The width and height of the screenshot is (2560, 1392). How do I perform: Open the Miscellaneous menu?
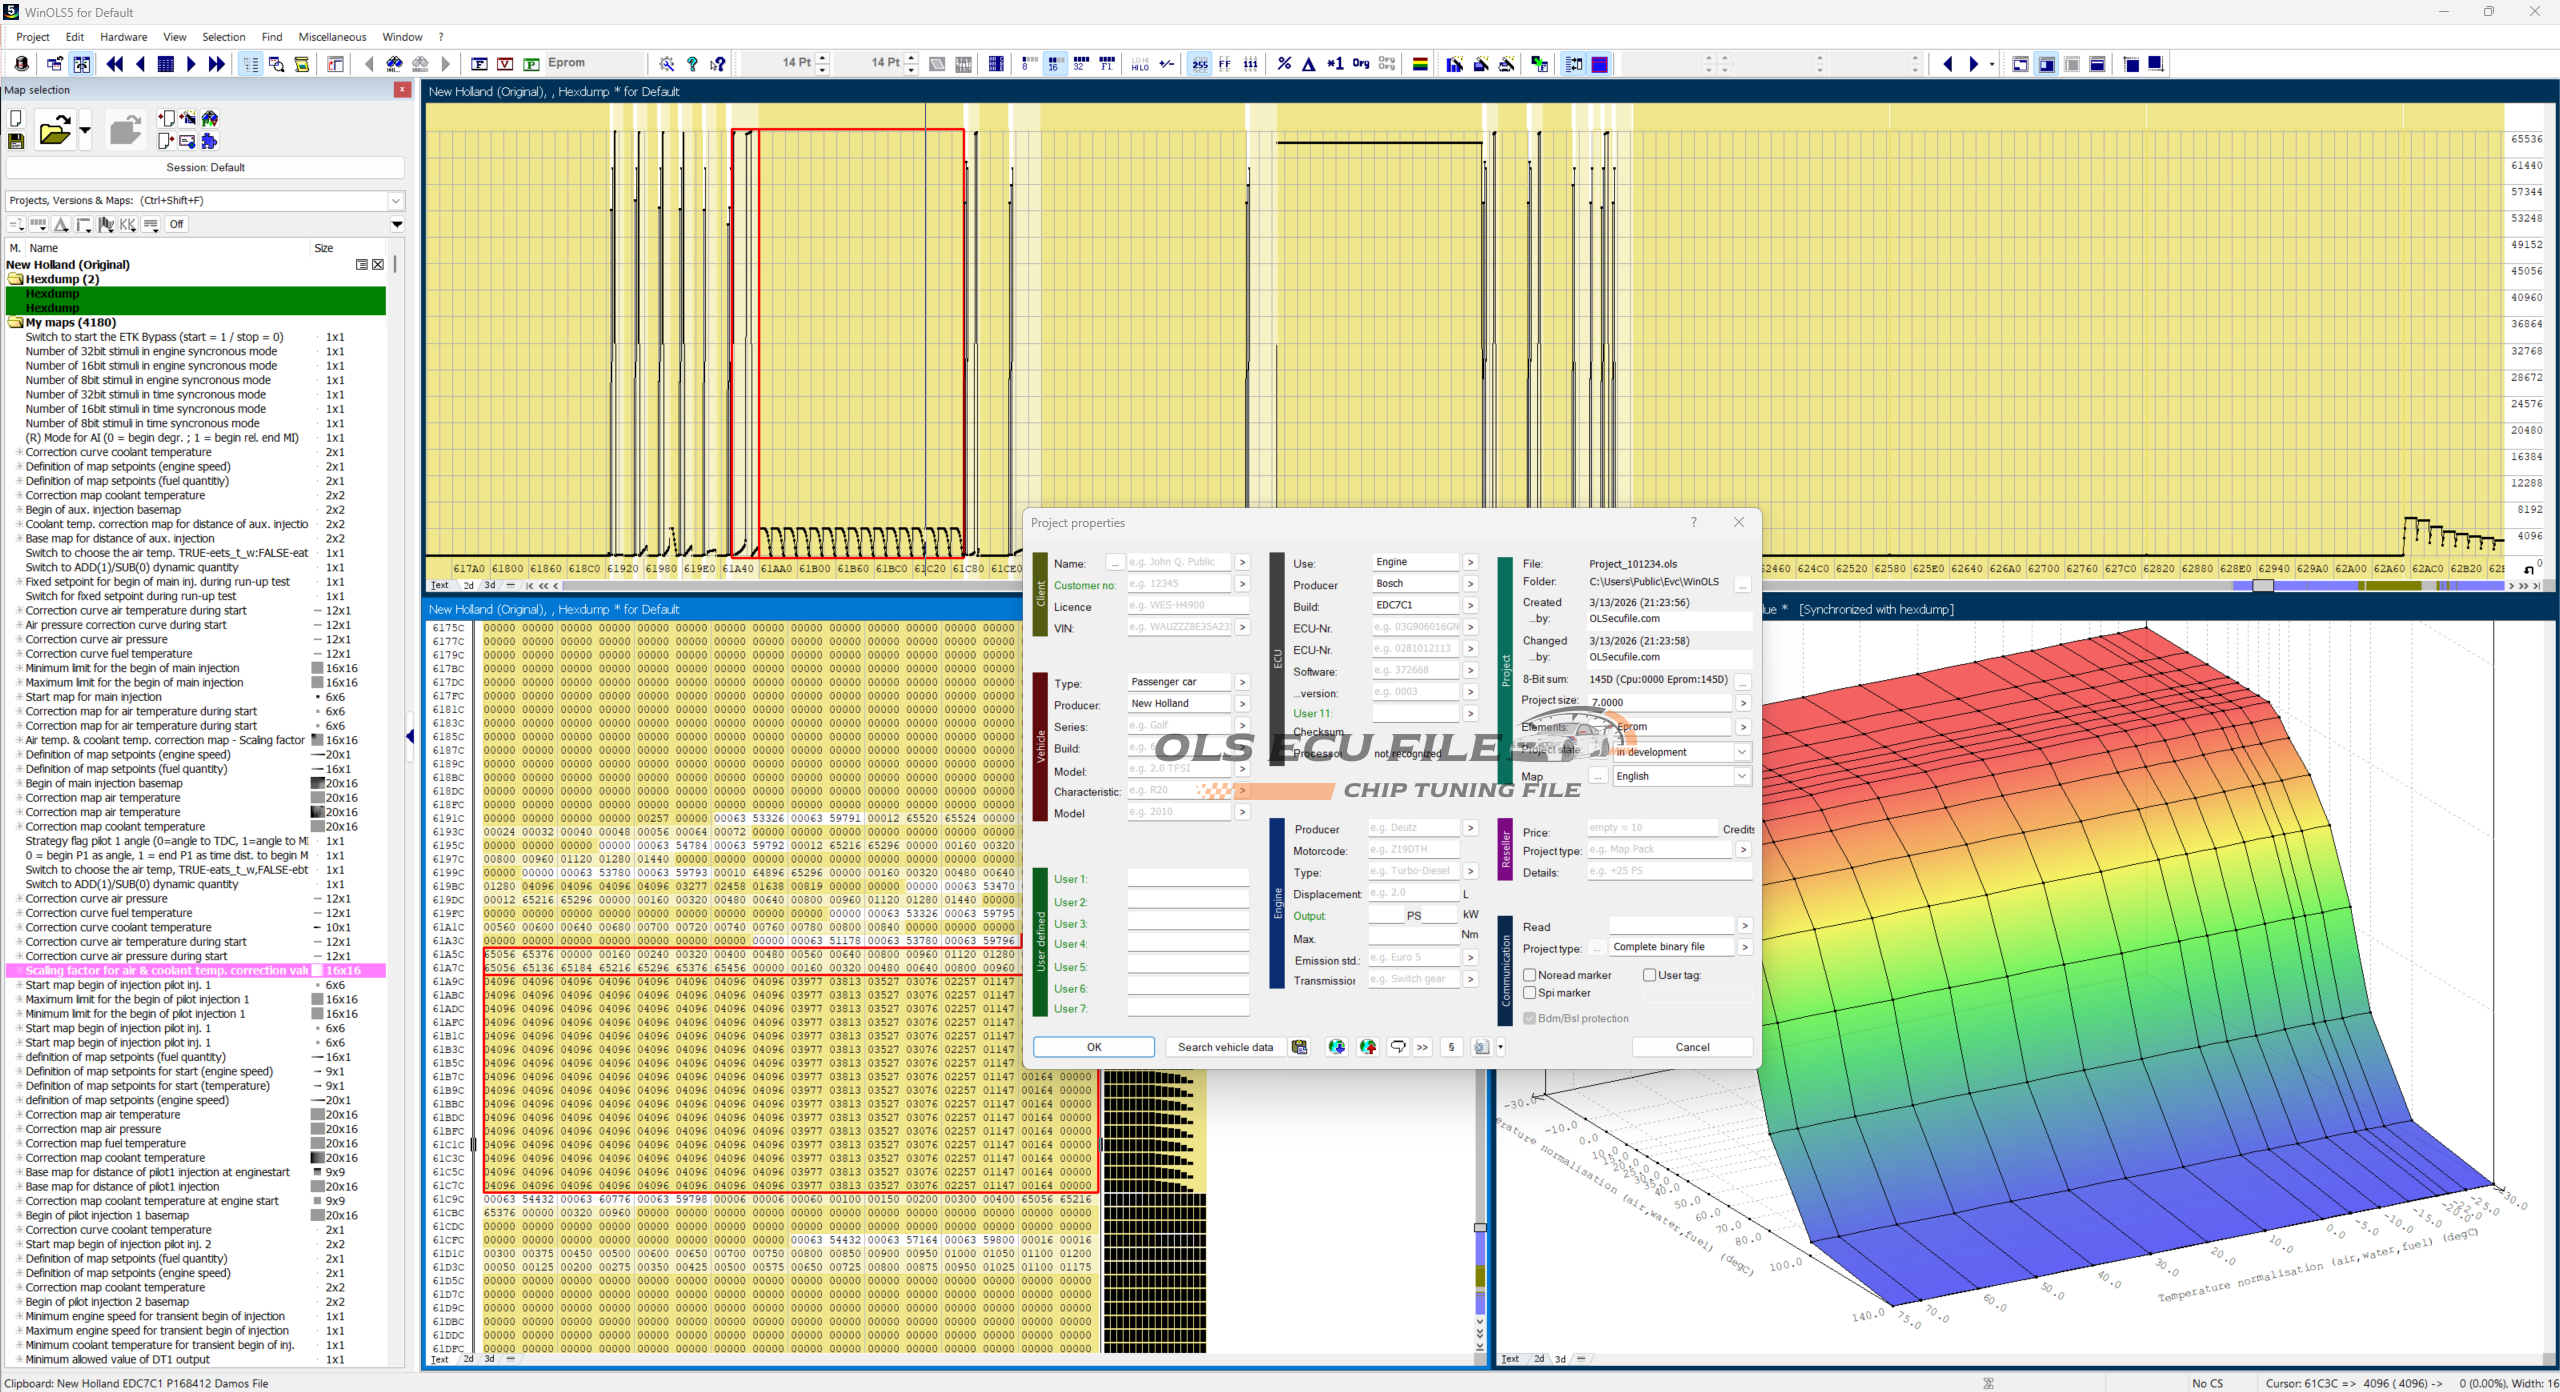click(332, 37)
